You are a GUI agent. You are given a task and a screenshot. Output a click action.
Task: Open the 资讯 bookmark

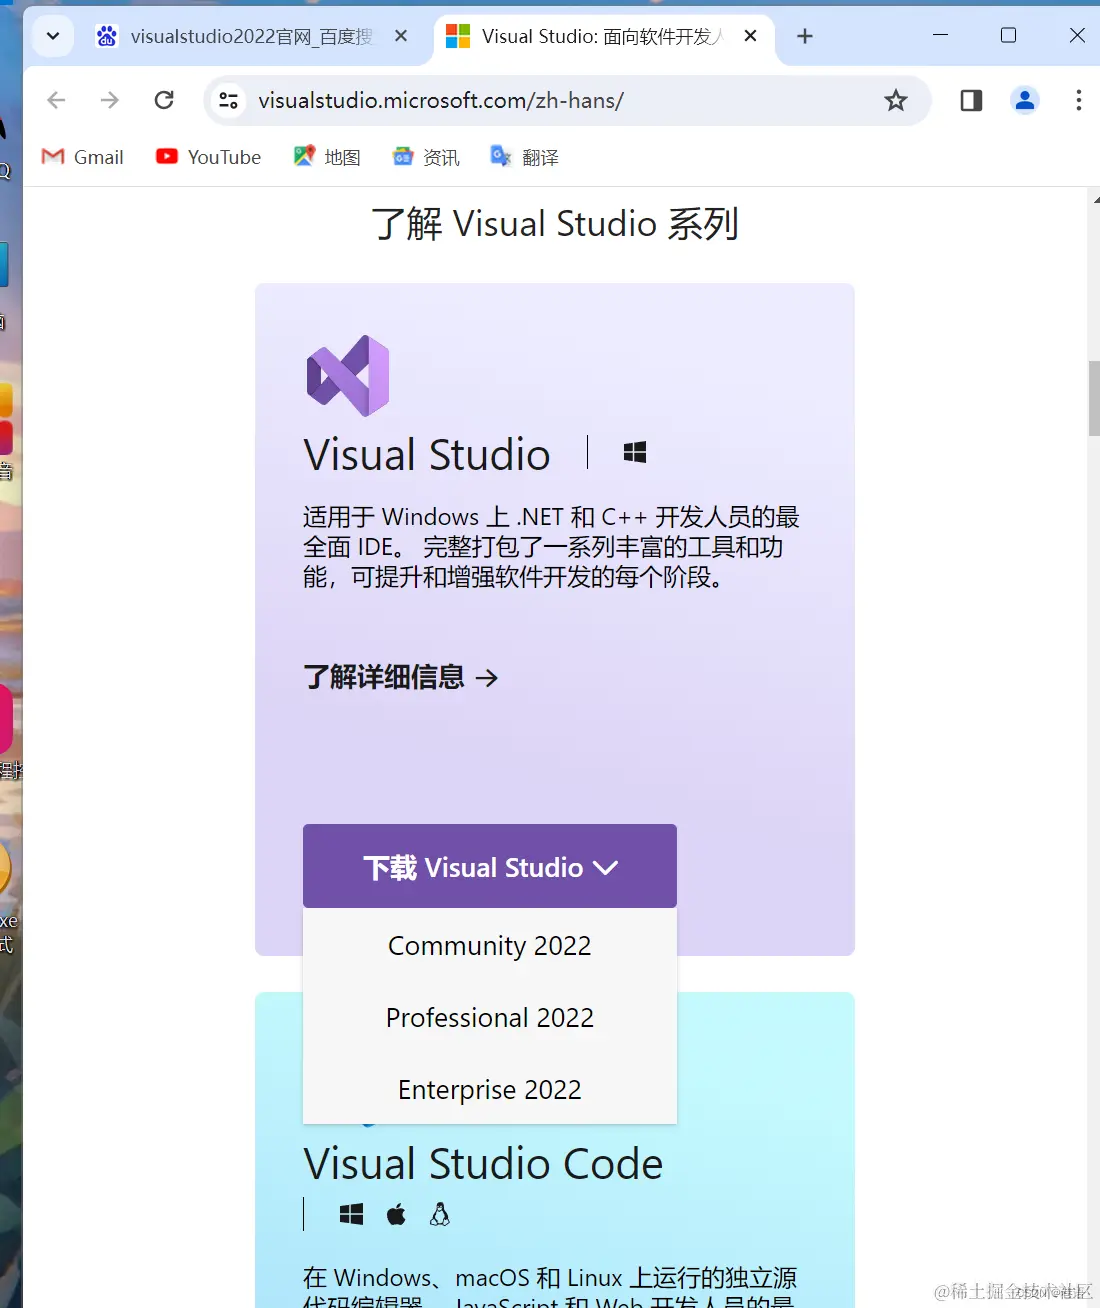click(426, 157)
